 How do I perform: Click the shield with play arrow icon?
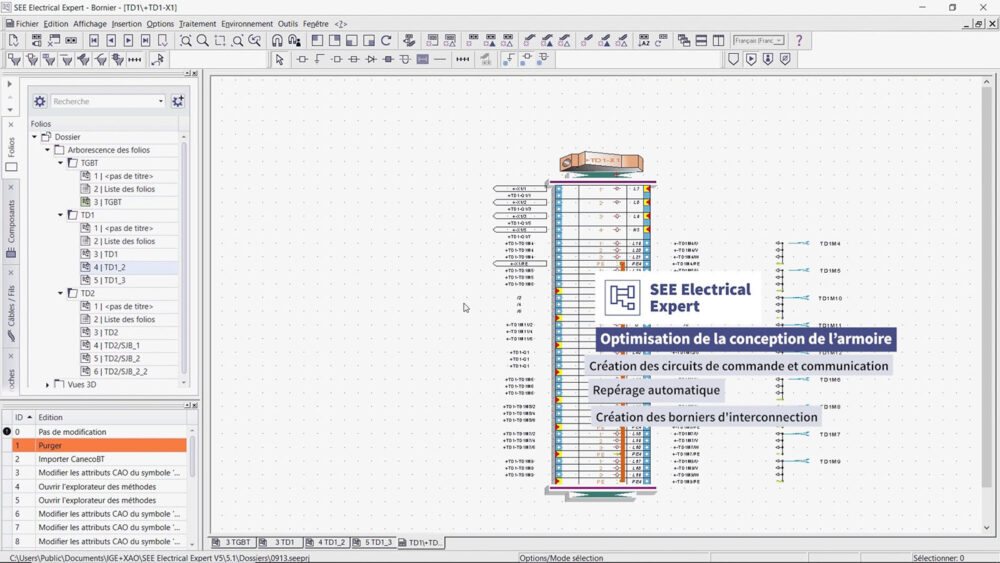tap(751, 59)
